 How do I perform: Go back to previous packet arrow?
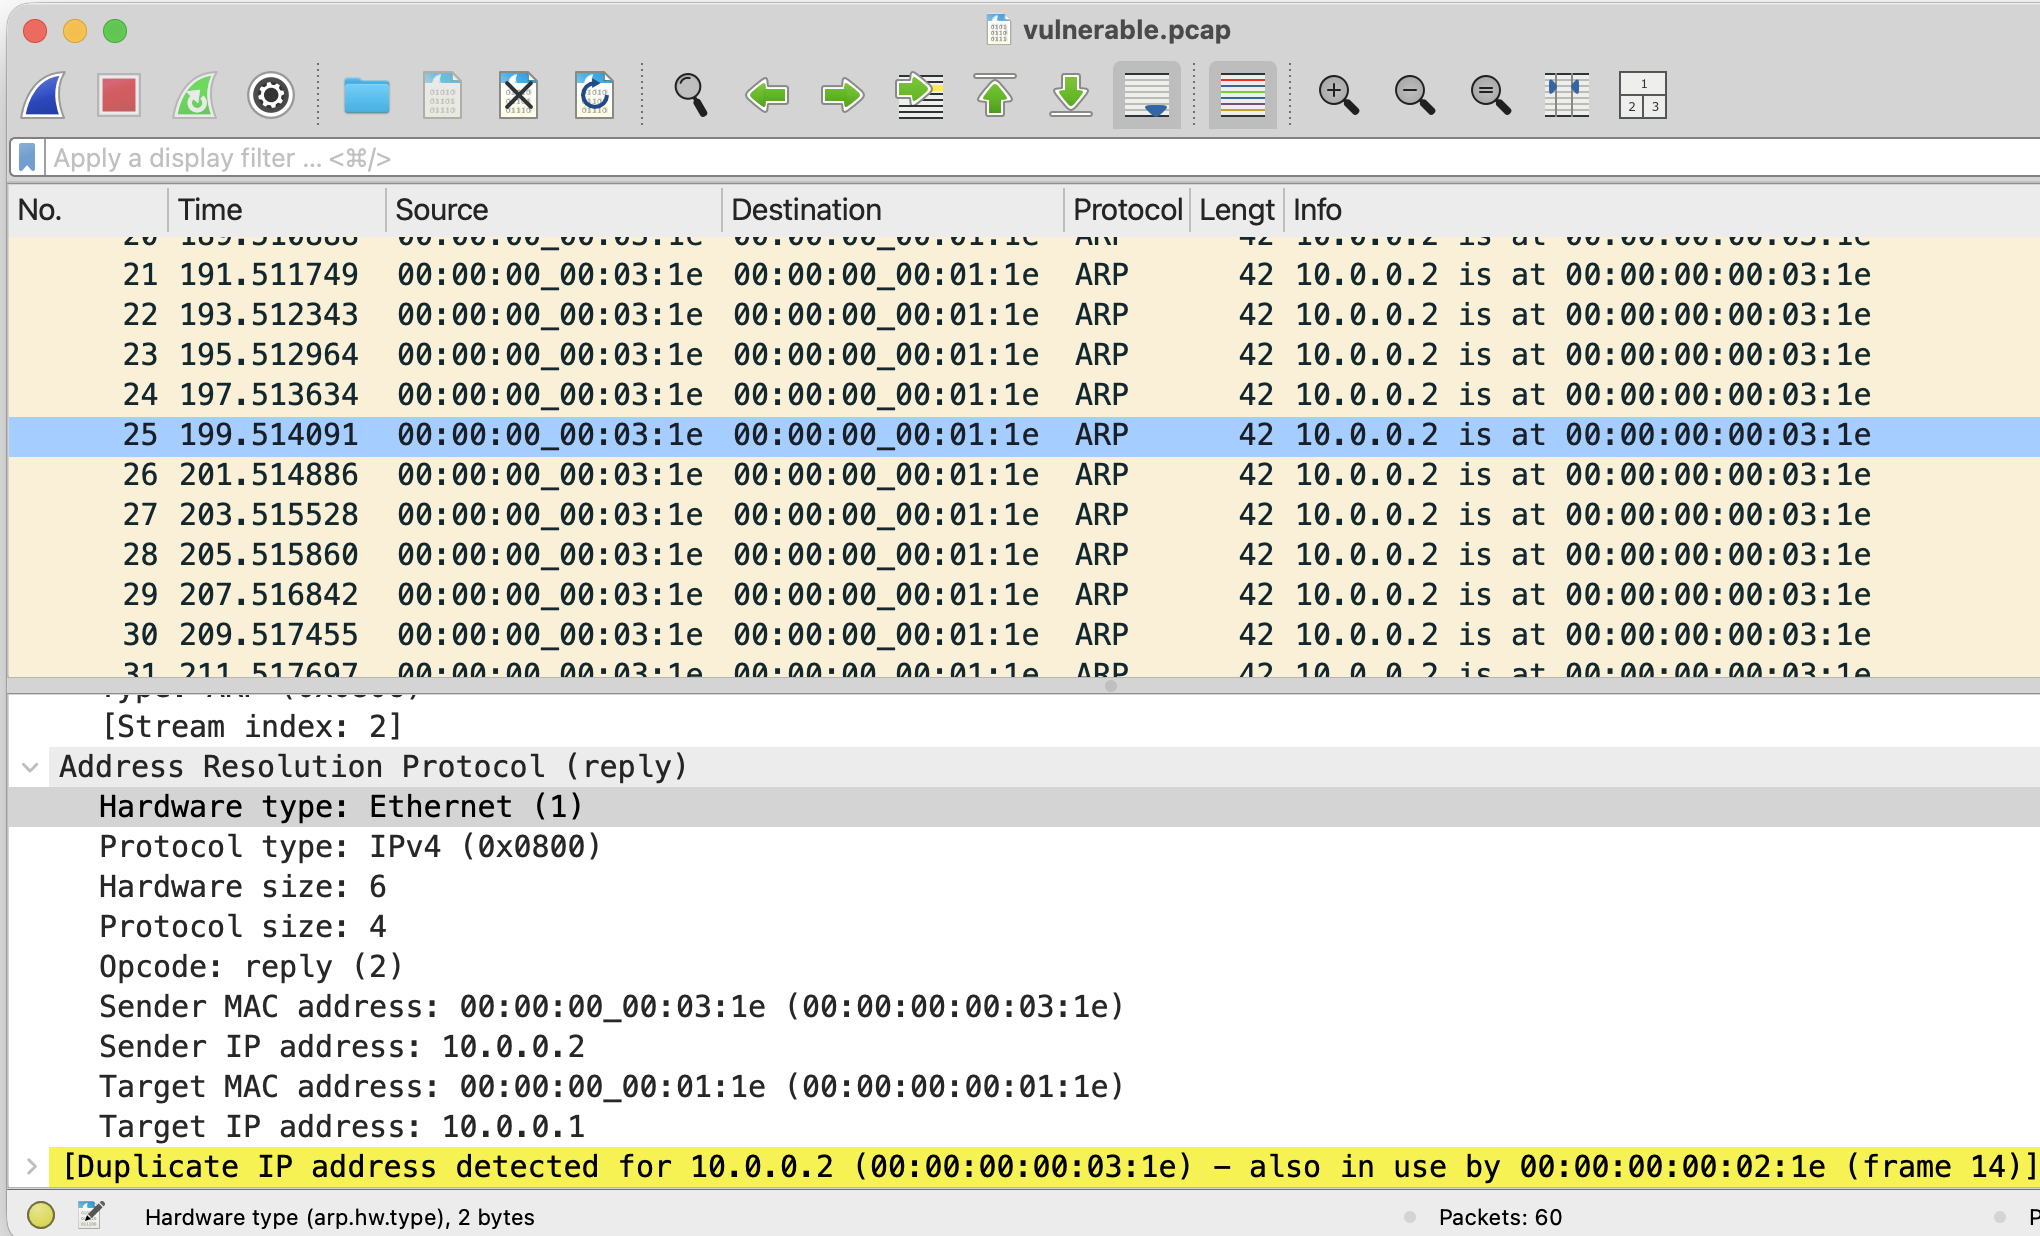[x=767, y=95]
